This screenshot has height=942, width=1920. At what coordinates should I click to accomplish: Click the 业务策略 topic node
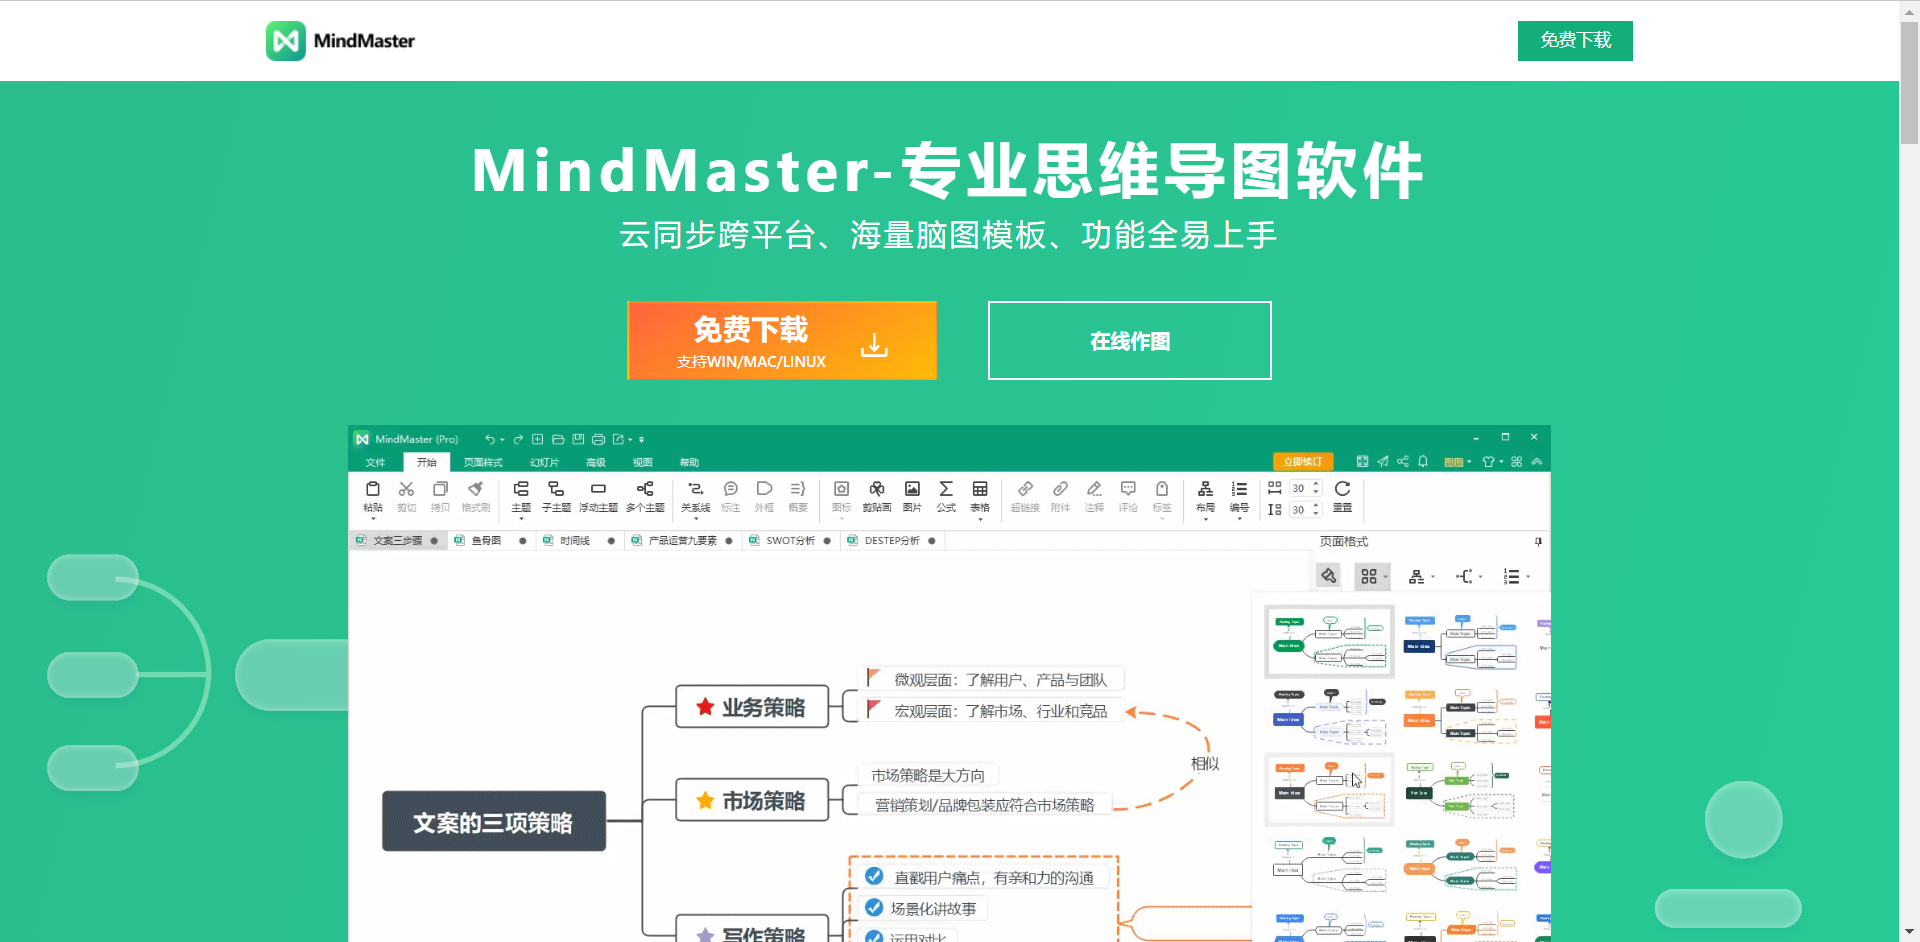click(x=752, y=707)
